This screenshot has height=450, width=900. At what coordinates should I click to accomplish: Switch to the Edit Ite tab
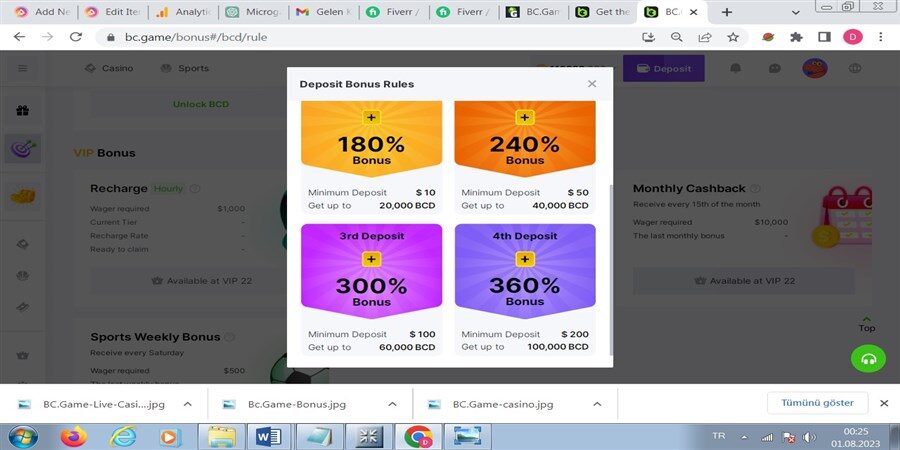113,12
